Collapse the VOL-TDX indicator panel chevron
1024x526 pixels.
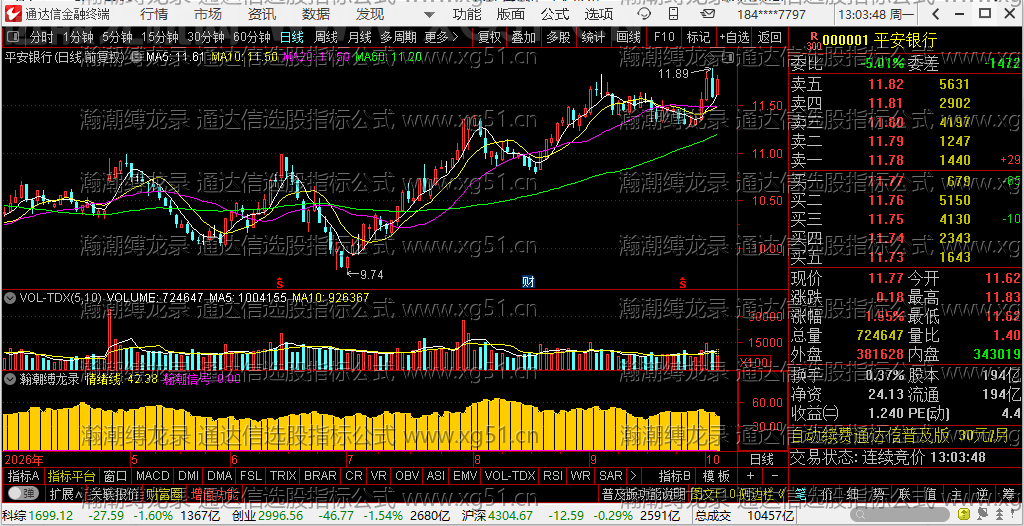(x=10, y=297)
